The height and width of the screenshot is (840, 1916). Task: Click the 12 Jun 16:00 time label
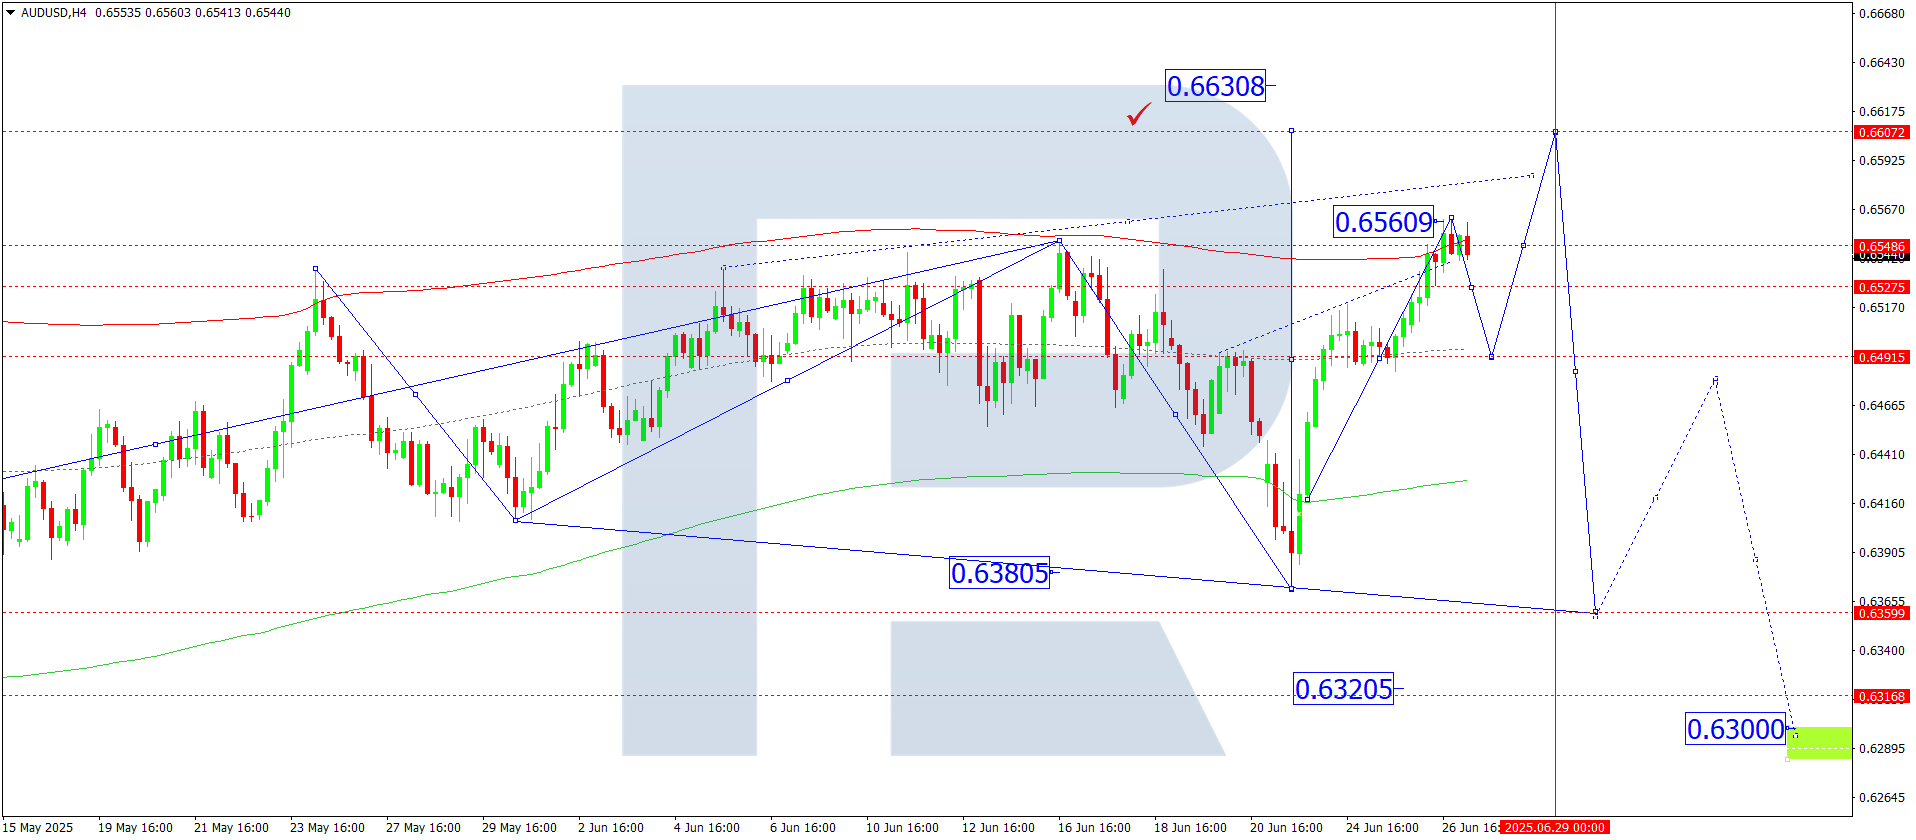pyautogui.click(x=998, y=827)
